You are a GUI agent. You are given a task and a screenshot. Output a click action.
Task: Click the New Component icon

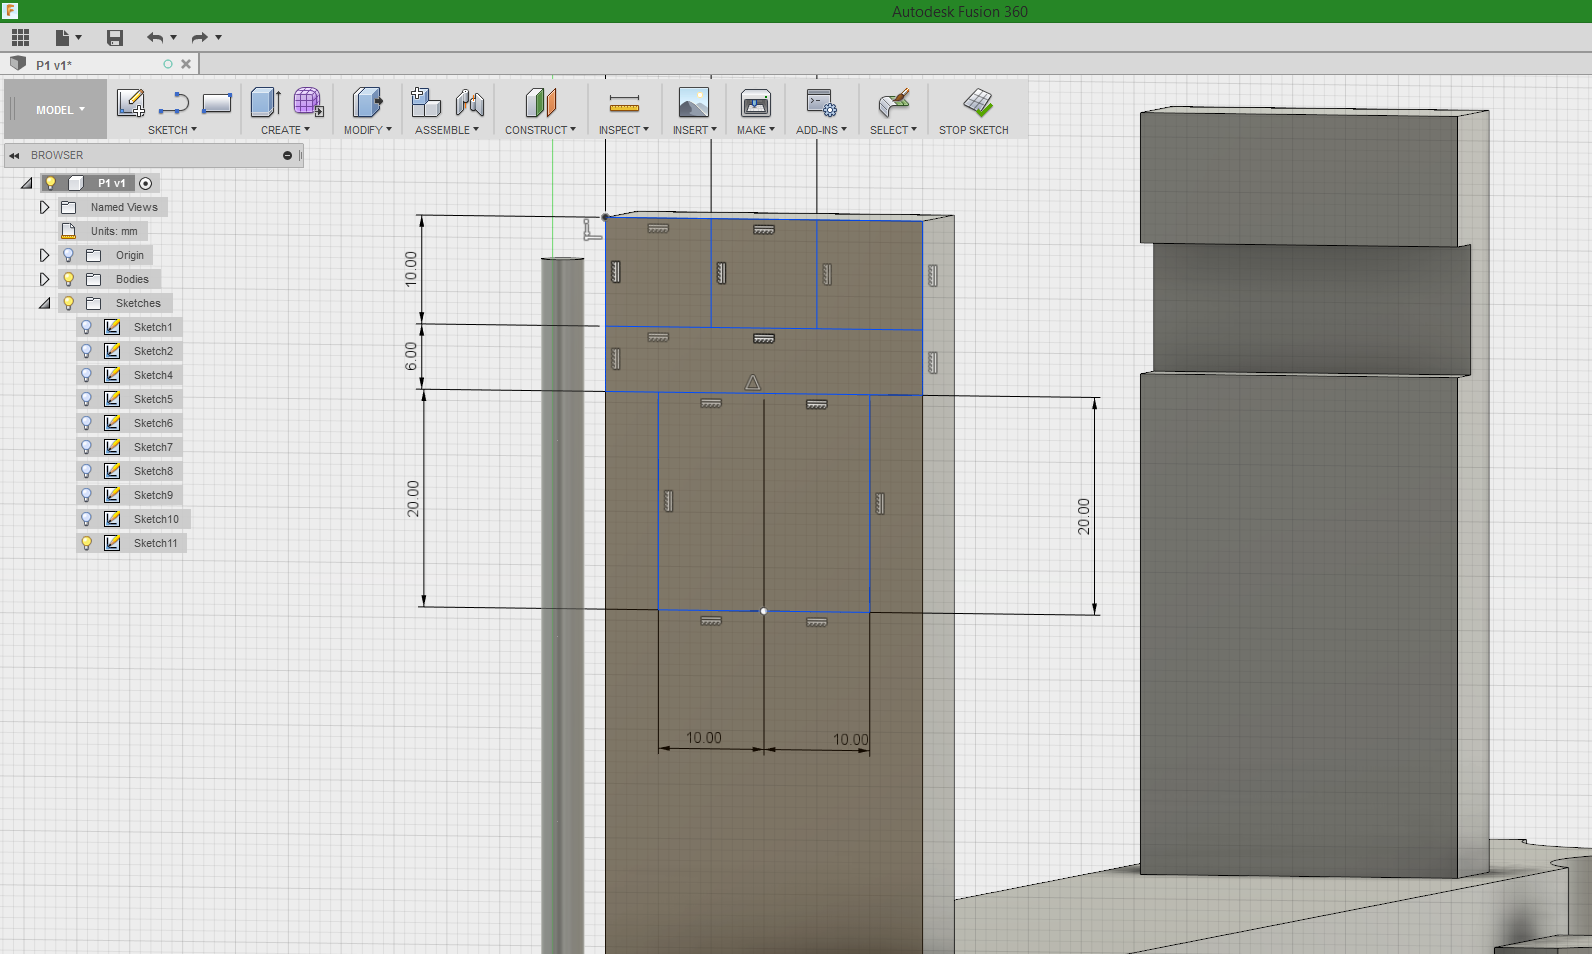point(426,102)
